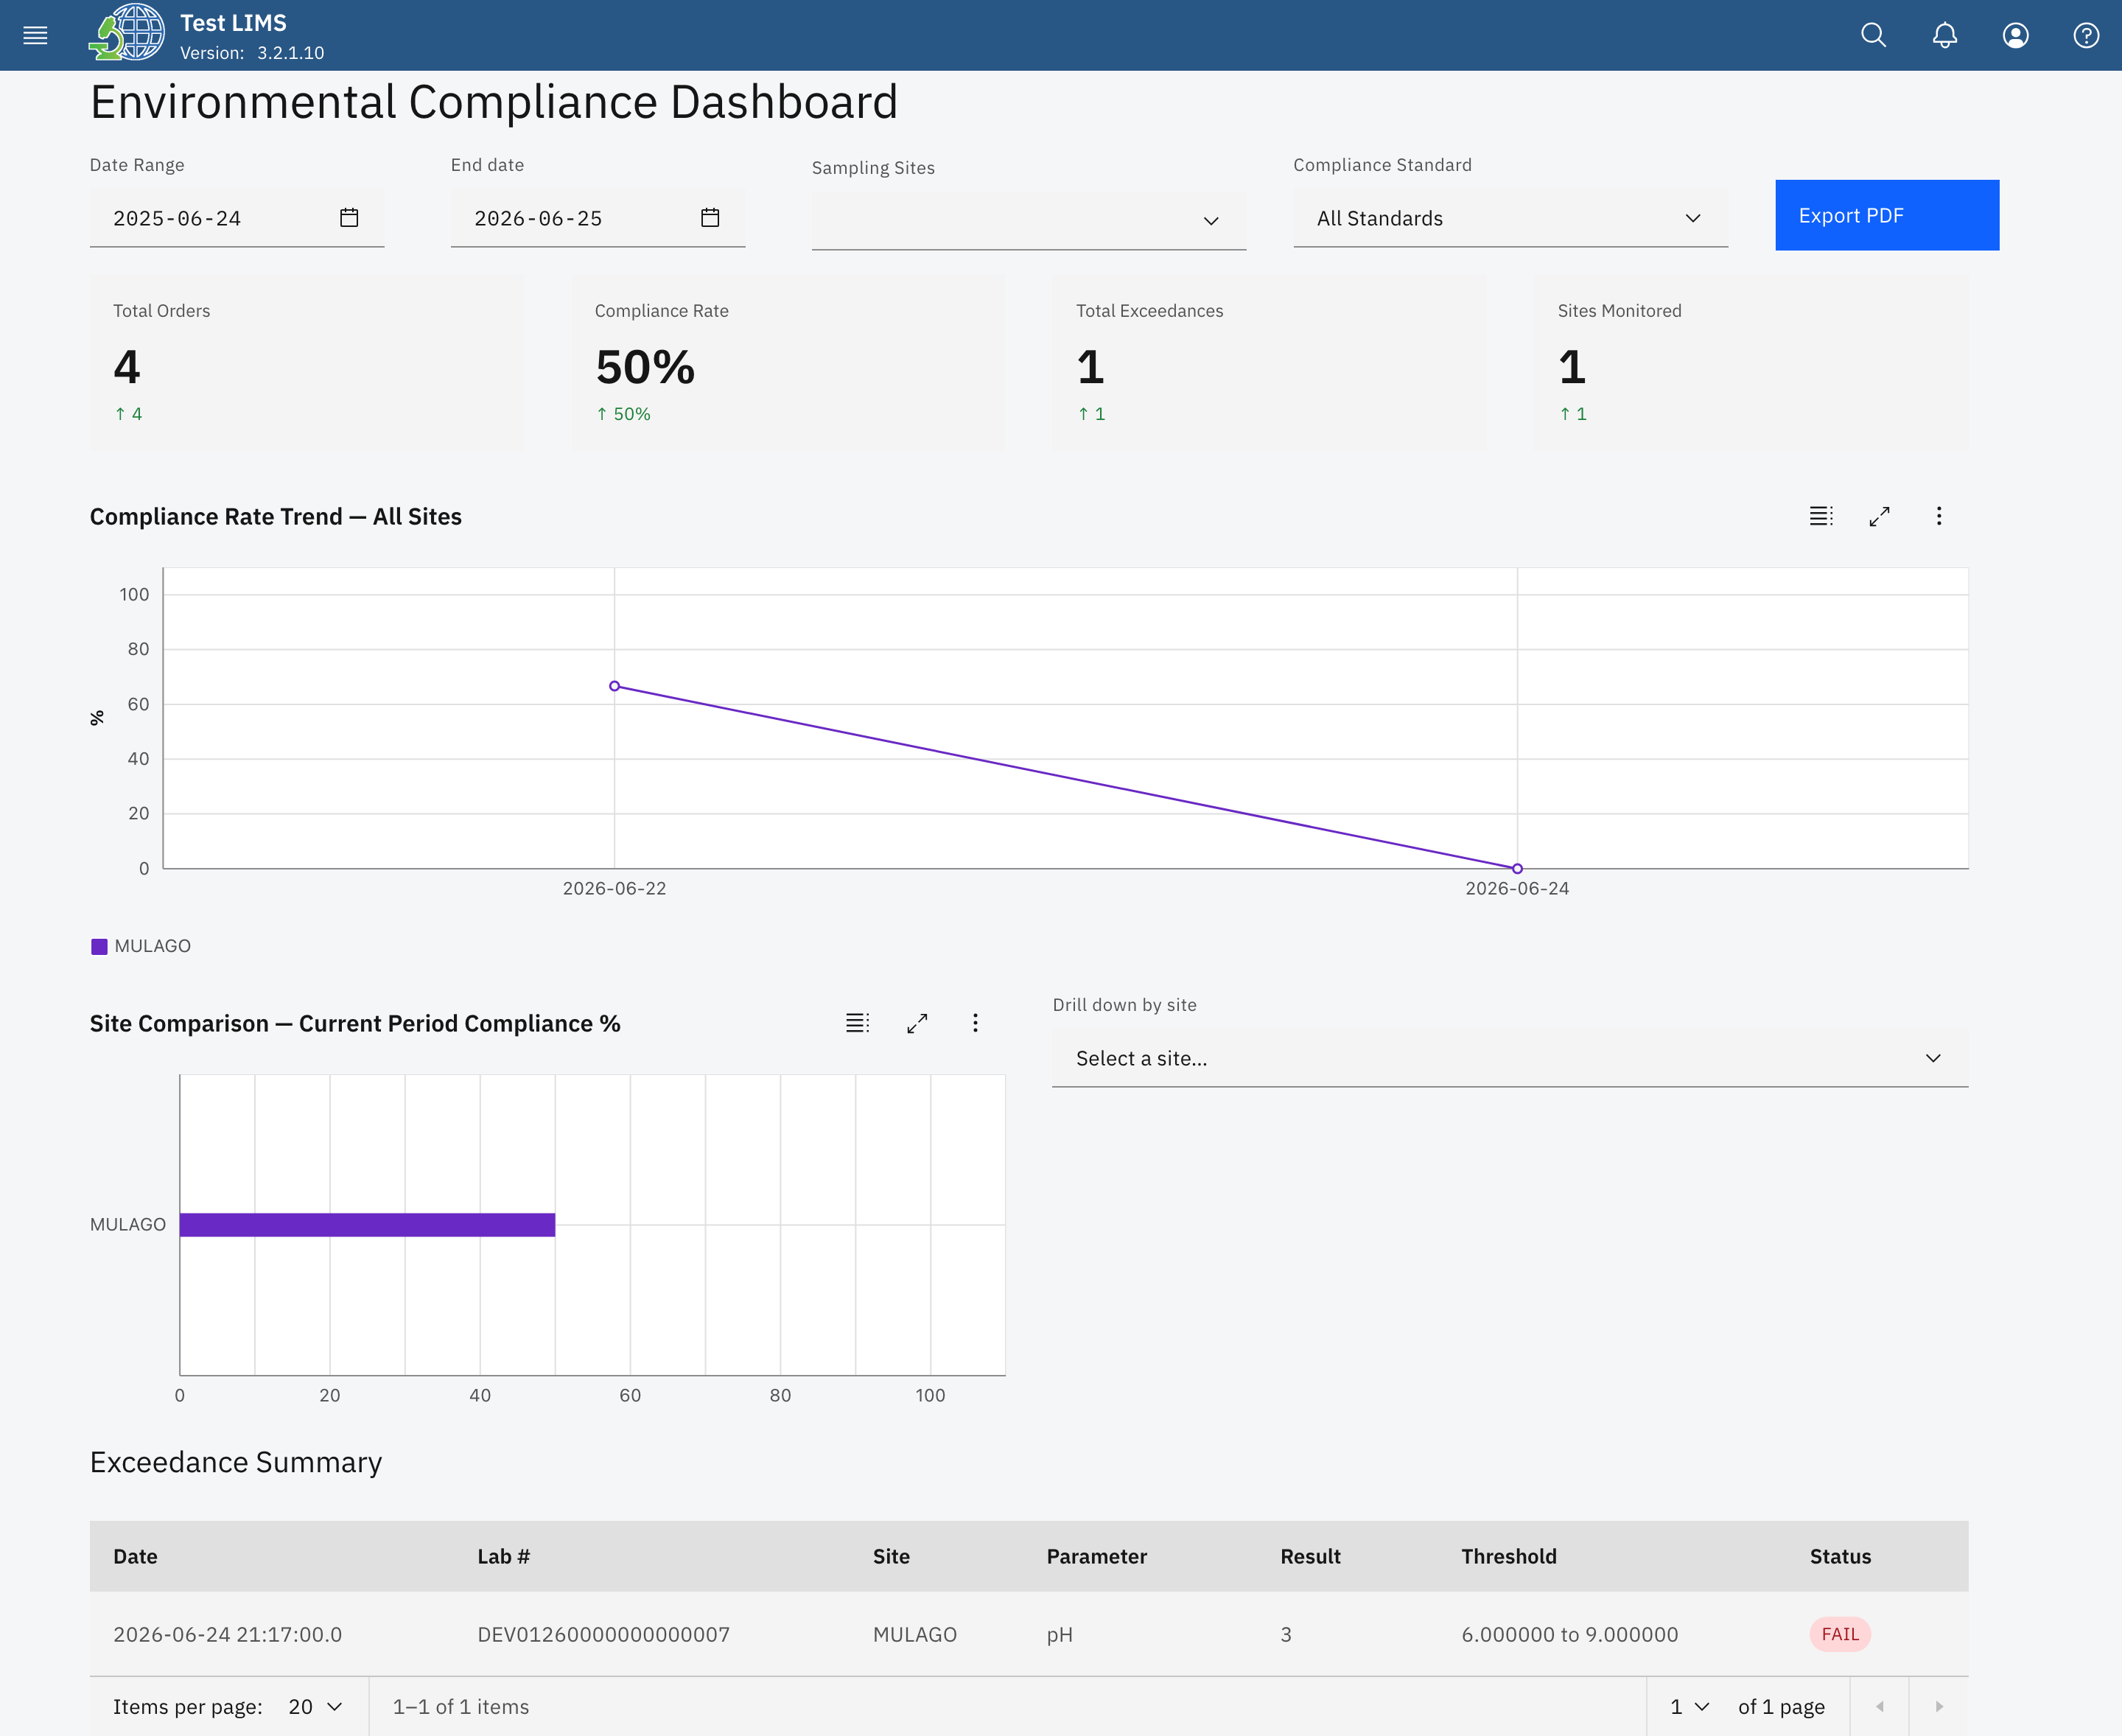Screen dimensions: 2122x1736
Task: Click the MULAGO site cell in table
Action: (915, 1634)
